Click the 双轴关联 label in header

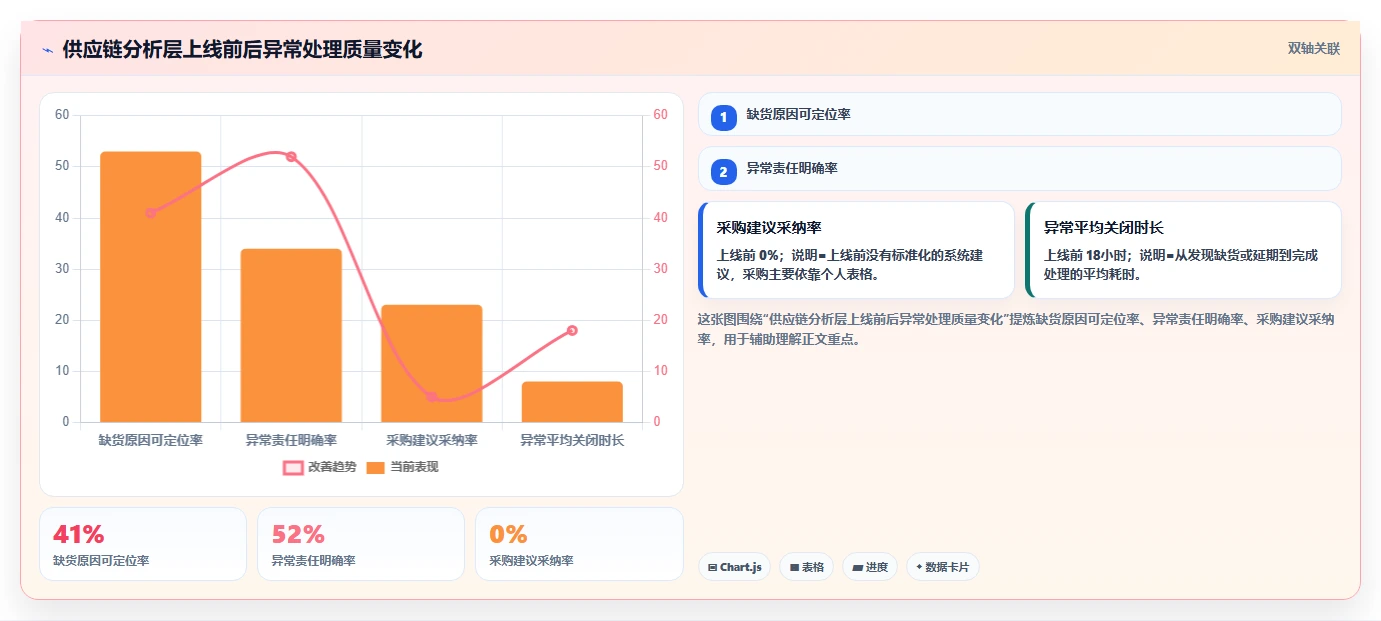[x=1313, y=48]
